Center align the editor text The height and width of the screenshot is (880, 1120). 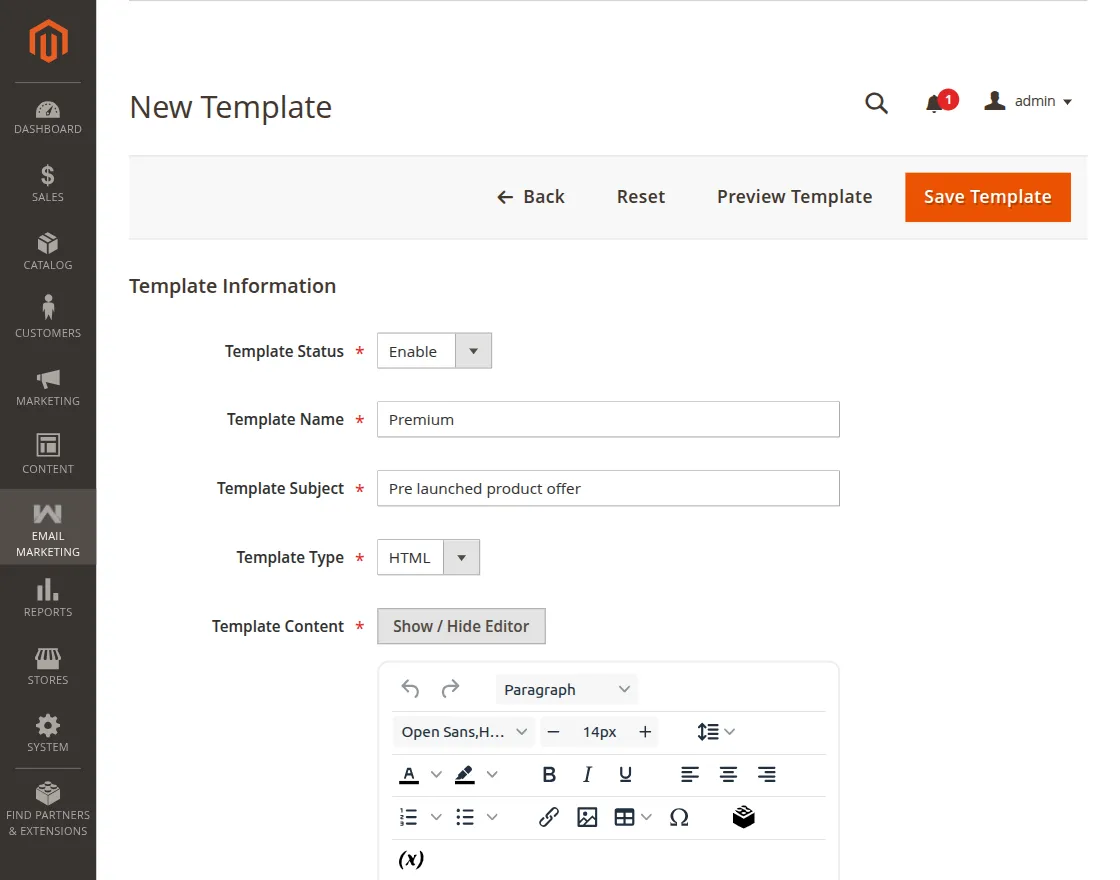tap(729, 774)
